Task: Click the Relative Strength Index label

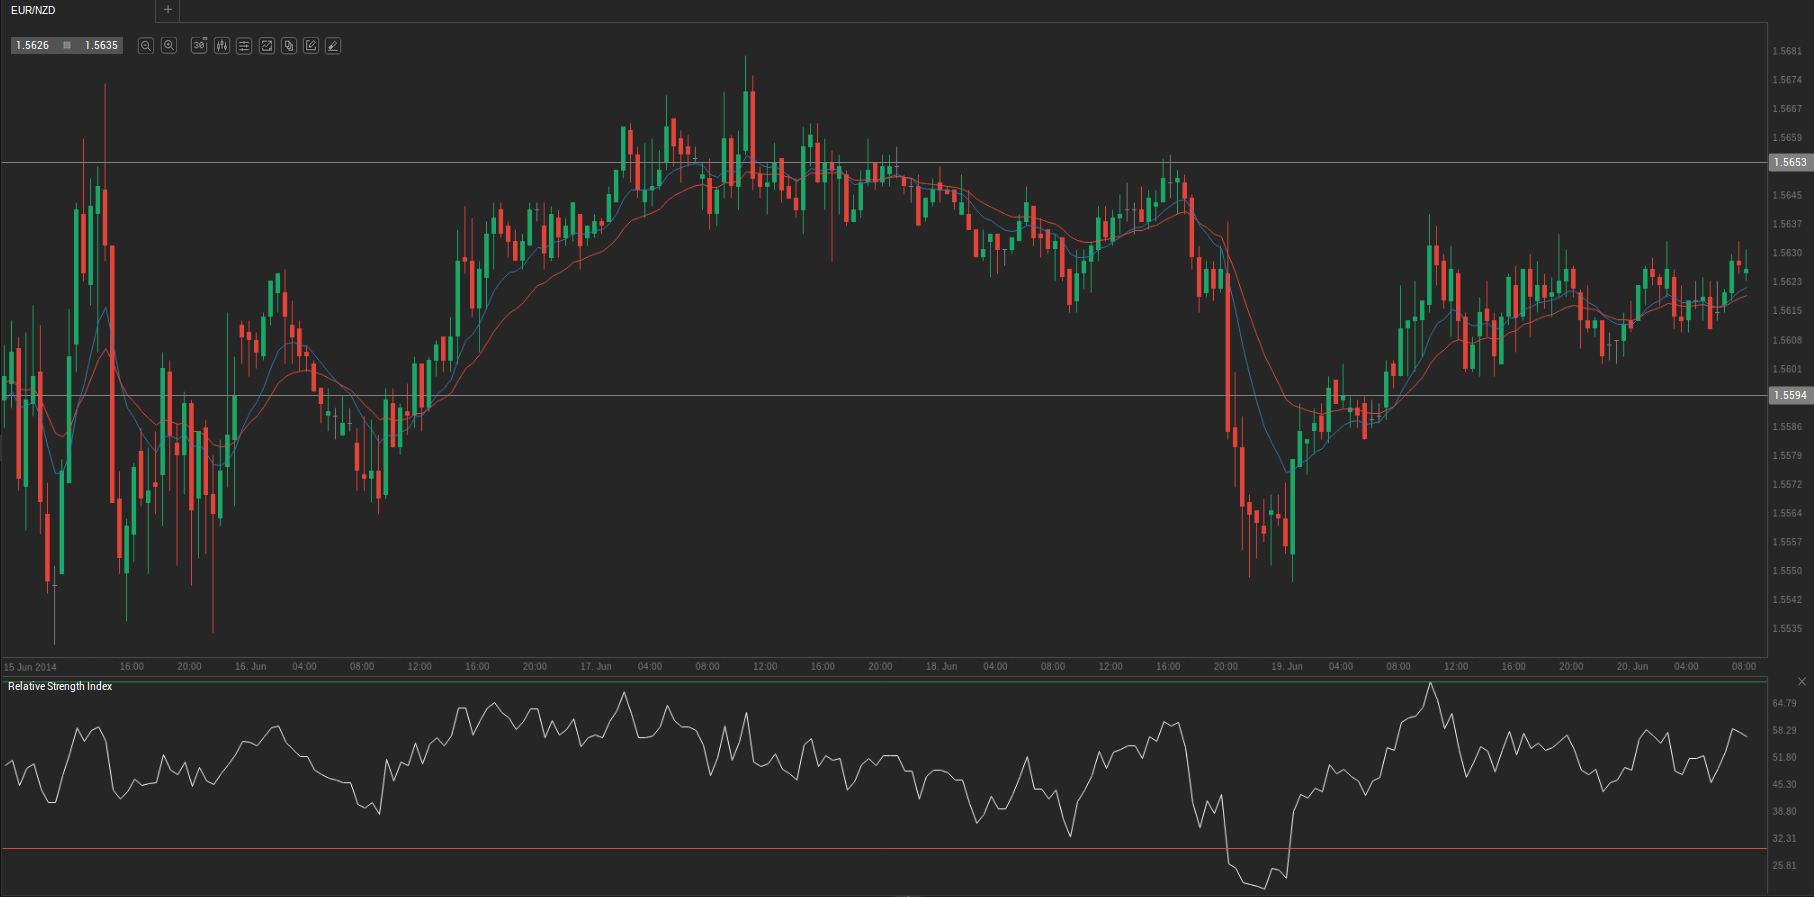Action: [x=60, y=687]
